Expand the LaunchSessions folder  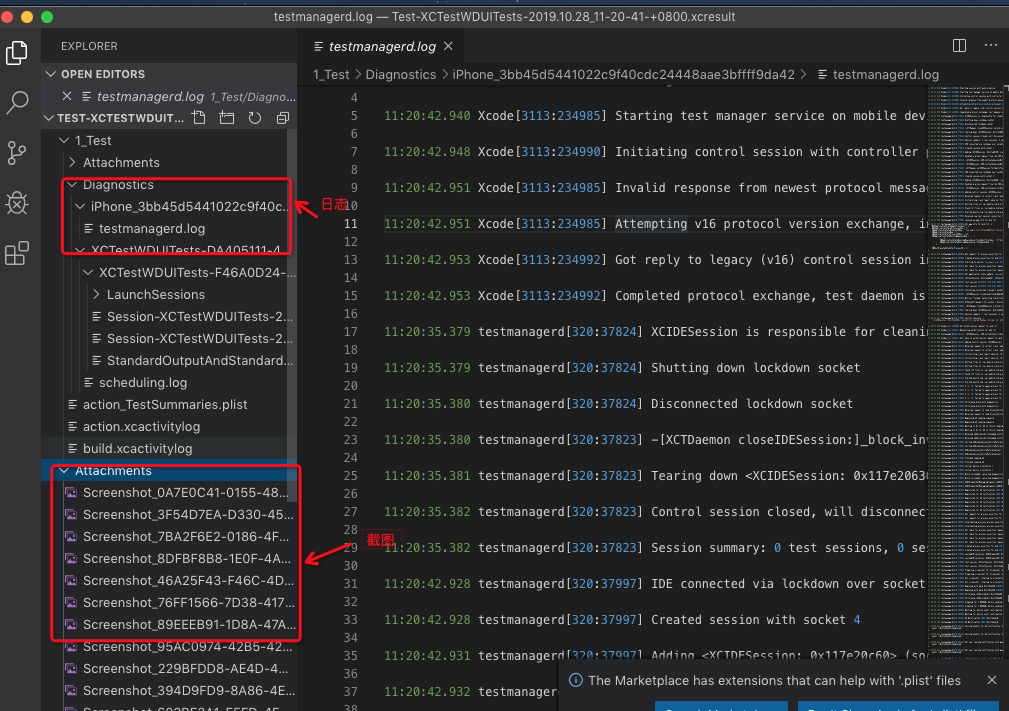[x=96, y=295]
